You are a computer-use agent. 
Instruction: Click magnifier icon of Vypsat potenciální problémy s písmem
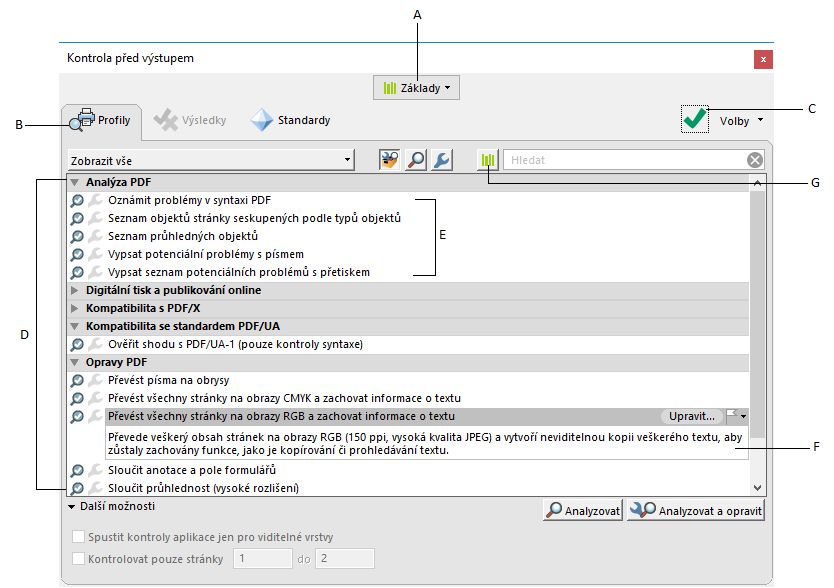click(x=77, y=255)
